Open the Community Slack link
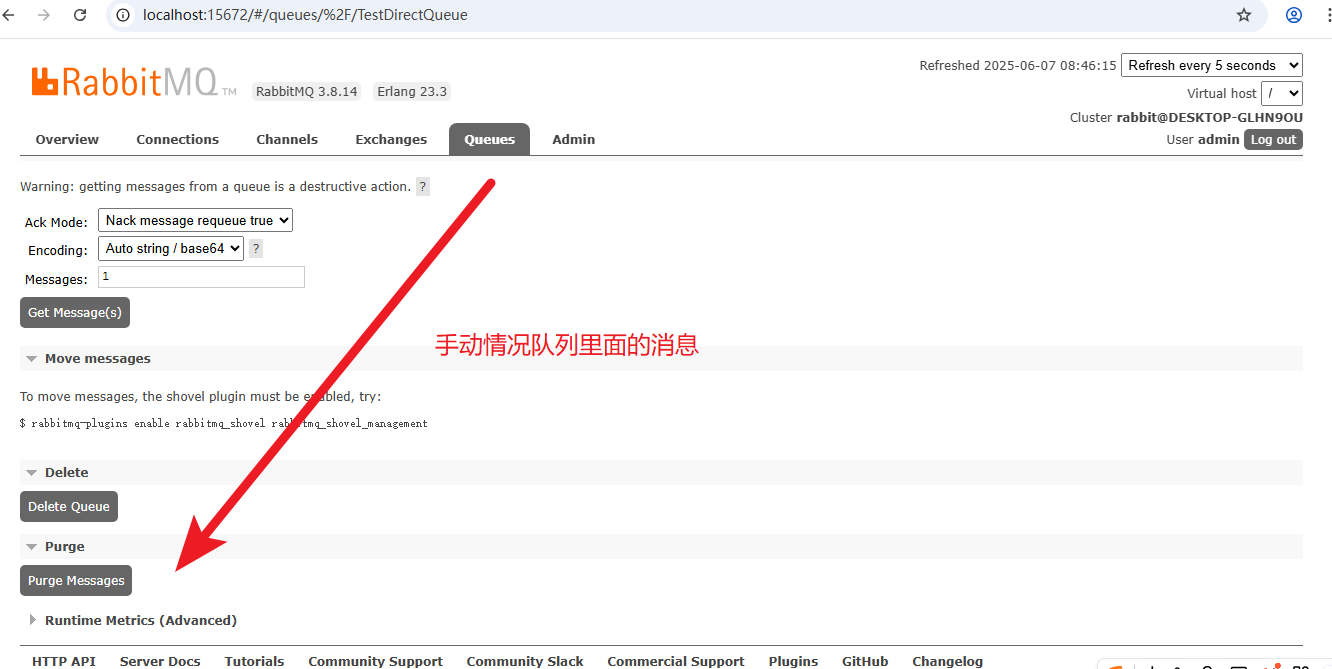This screenshot has height=669, width=1332. [525, 661]
